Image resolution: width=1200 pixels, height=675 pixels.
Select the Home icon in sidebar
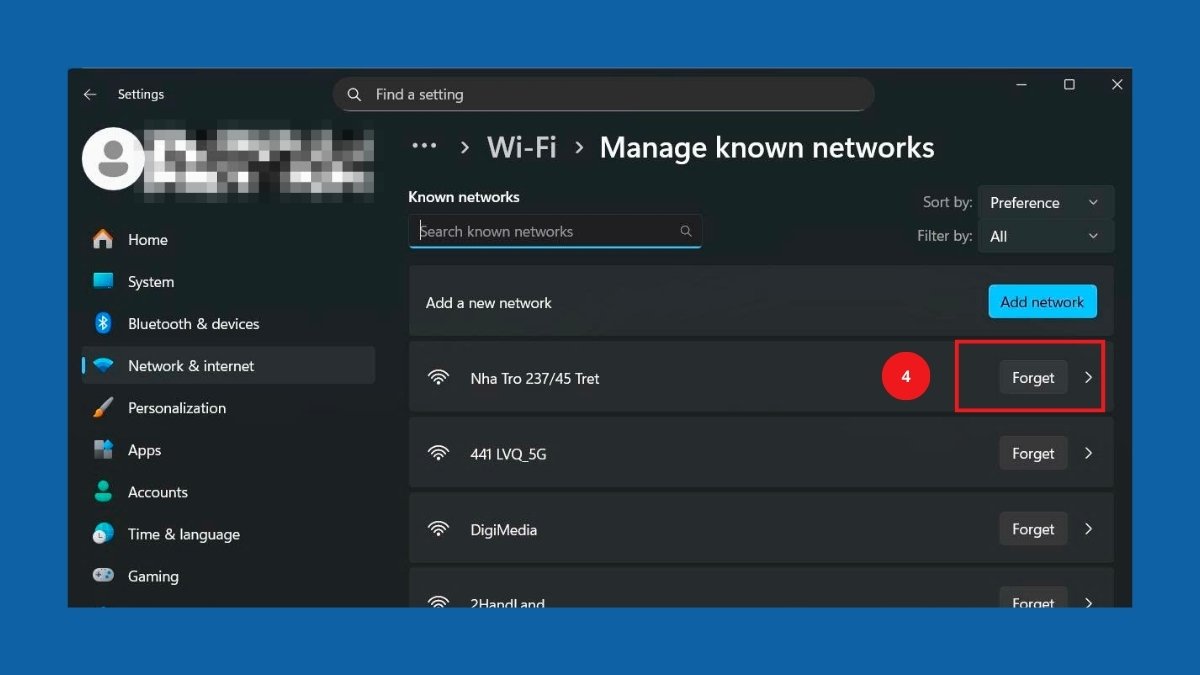click(104, 239)
